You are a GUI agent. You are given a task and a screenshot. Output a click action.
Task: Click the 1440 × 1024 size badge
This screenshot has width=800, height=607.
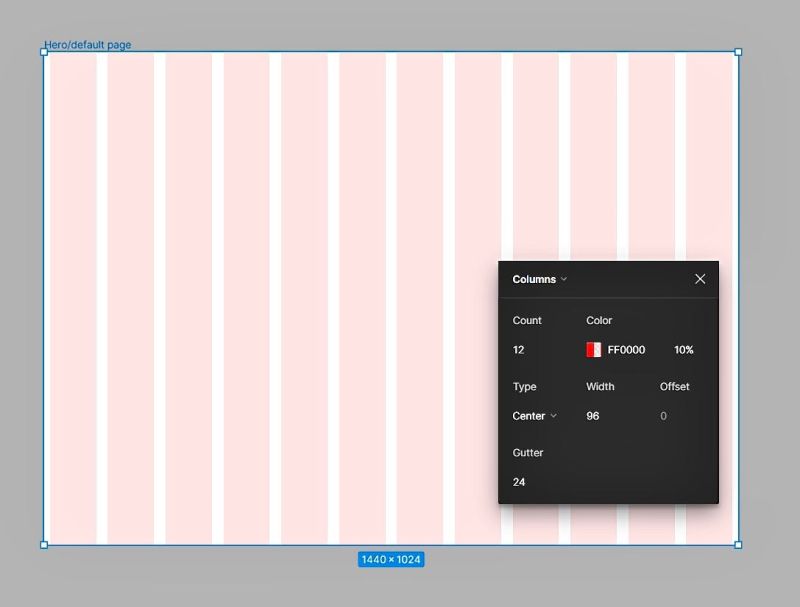(x=390, y=560)
